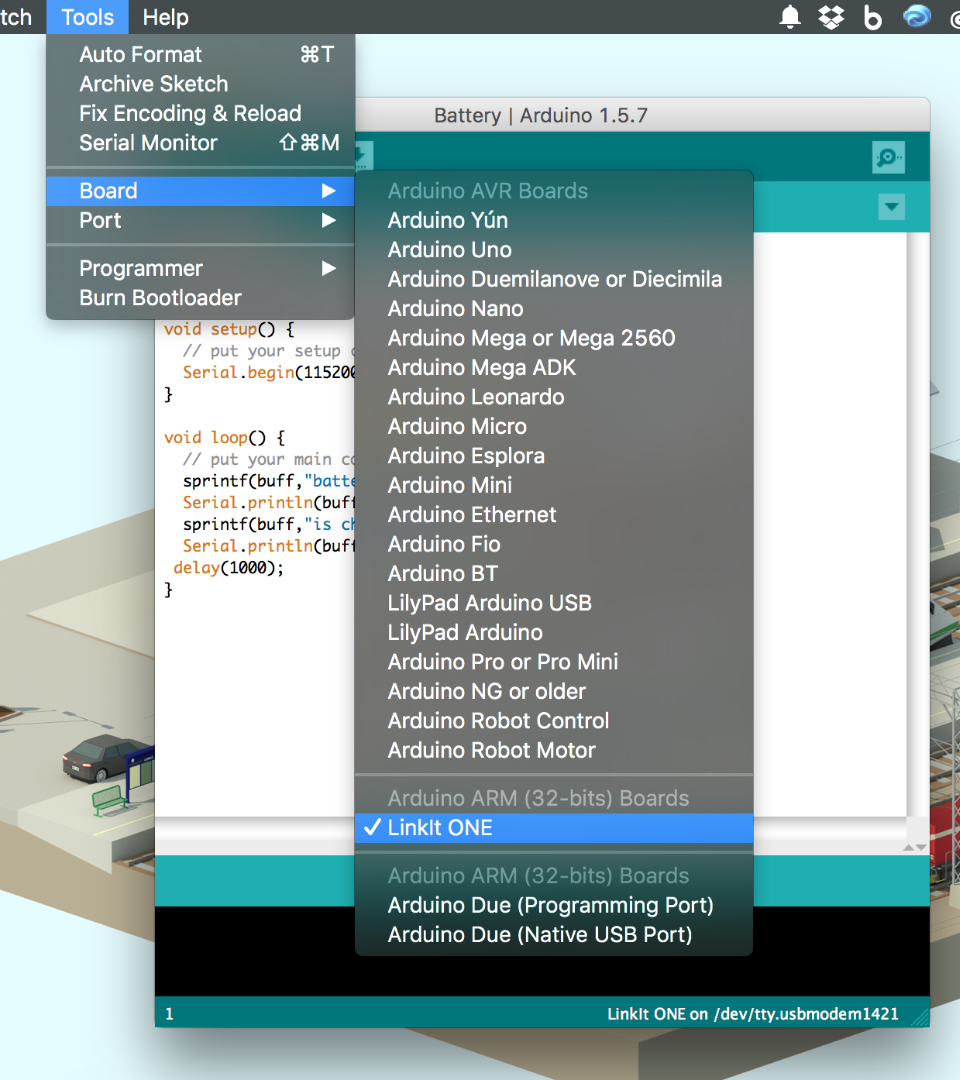The image size is (960, 1080).
Task: Select Arduino Ethernet board
Action: pyautogui.click(x=554, y=515)
